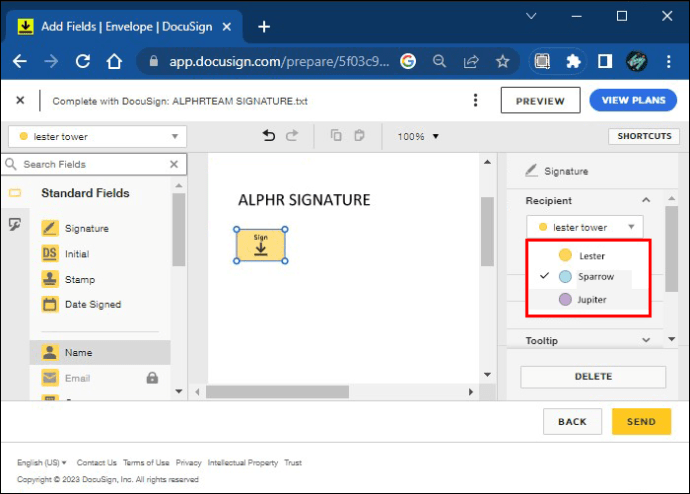The image size is (690, 494).
Task: Close the Add Fields DocuSign tab
Action: 227,27
